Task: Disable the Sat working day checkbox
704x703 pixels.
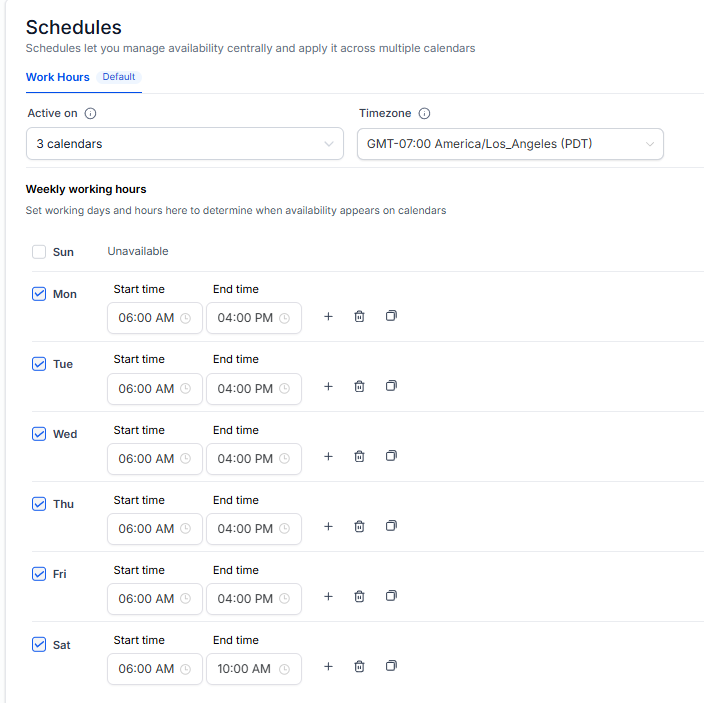Action: point(39,645)
